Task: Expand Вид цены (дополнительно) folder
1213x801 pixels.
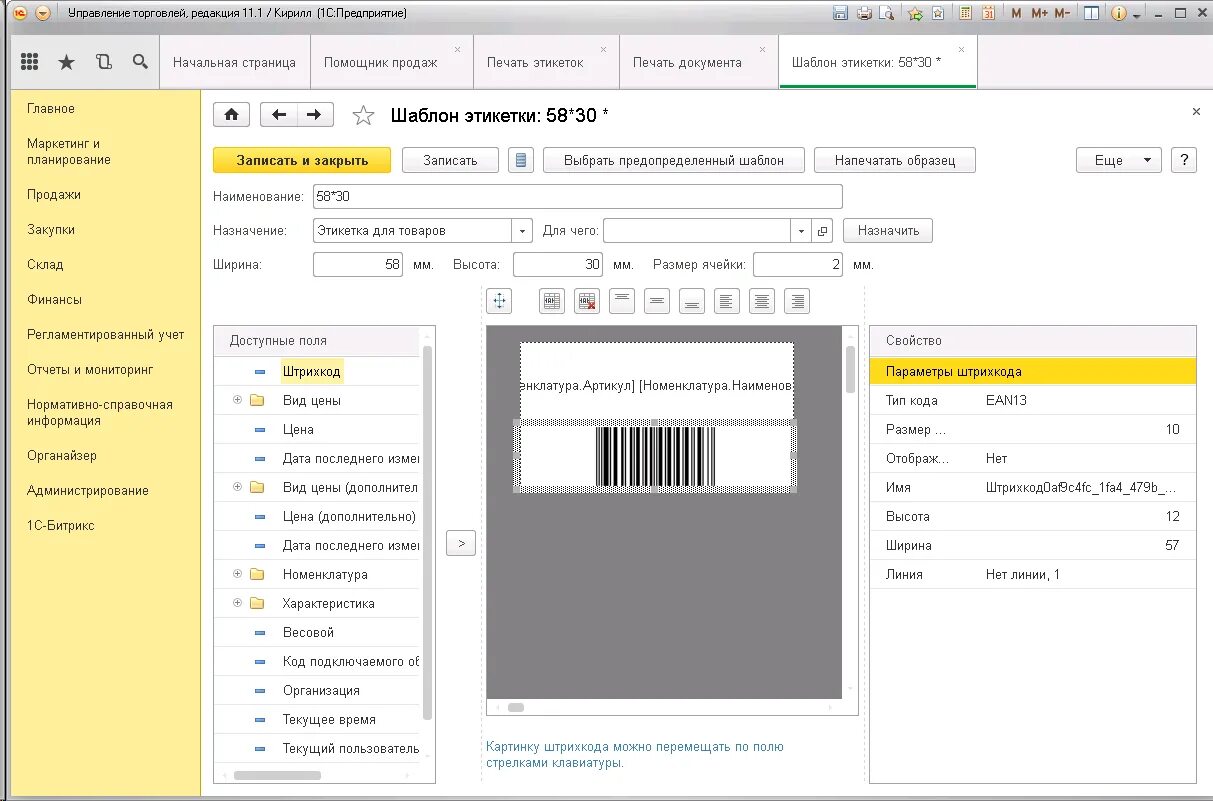Action: 238,487
